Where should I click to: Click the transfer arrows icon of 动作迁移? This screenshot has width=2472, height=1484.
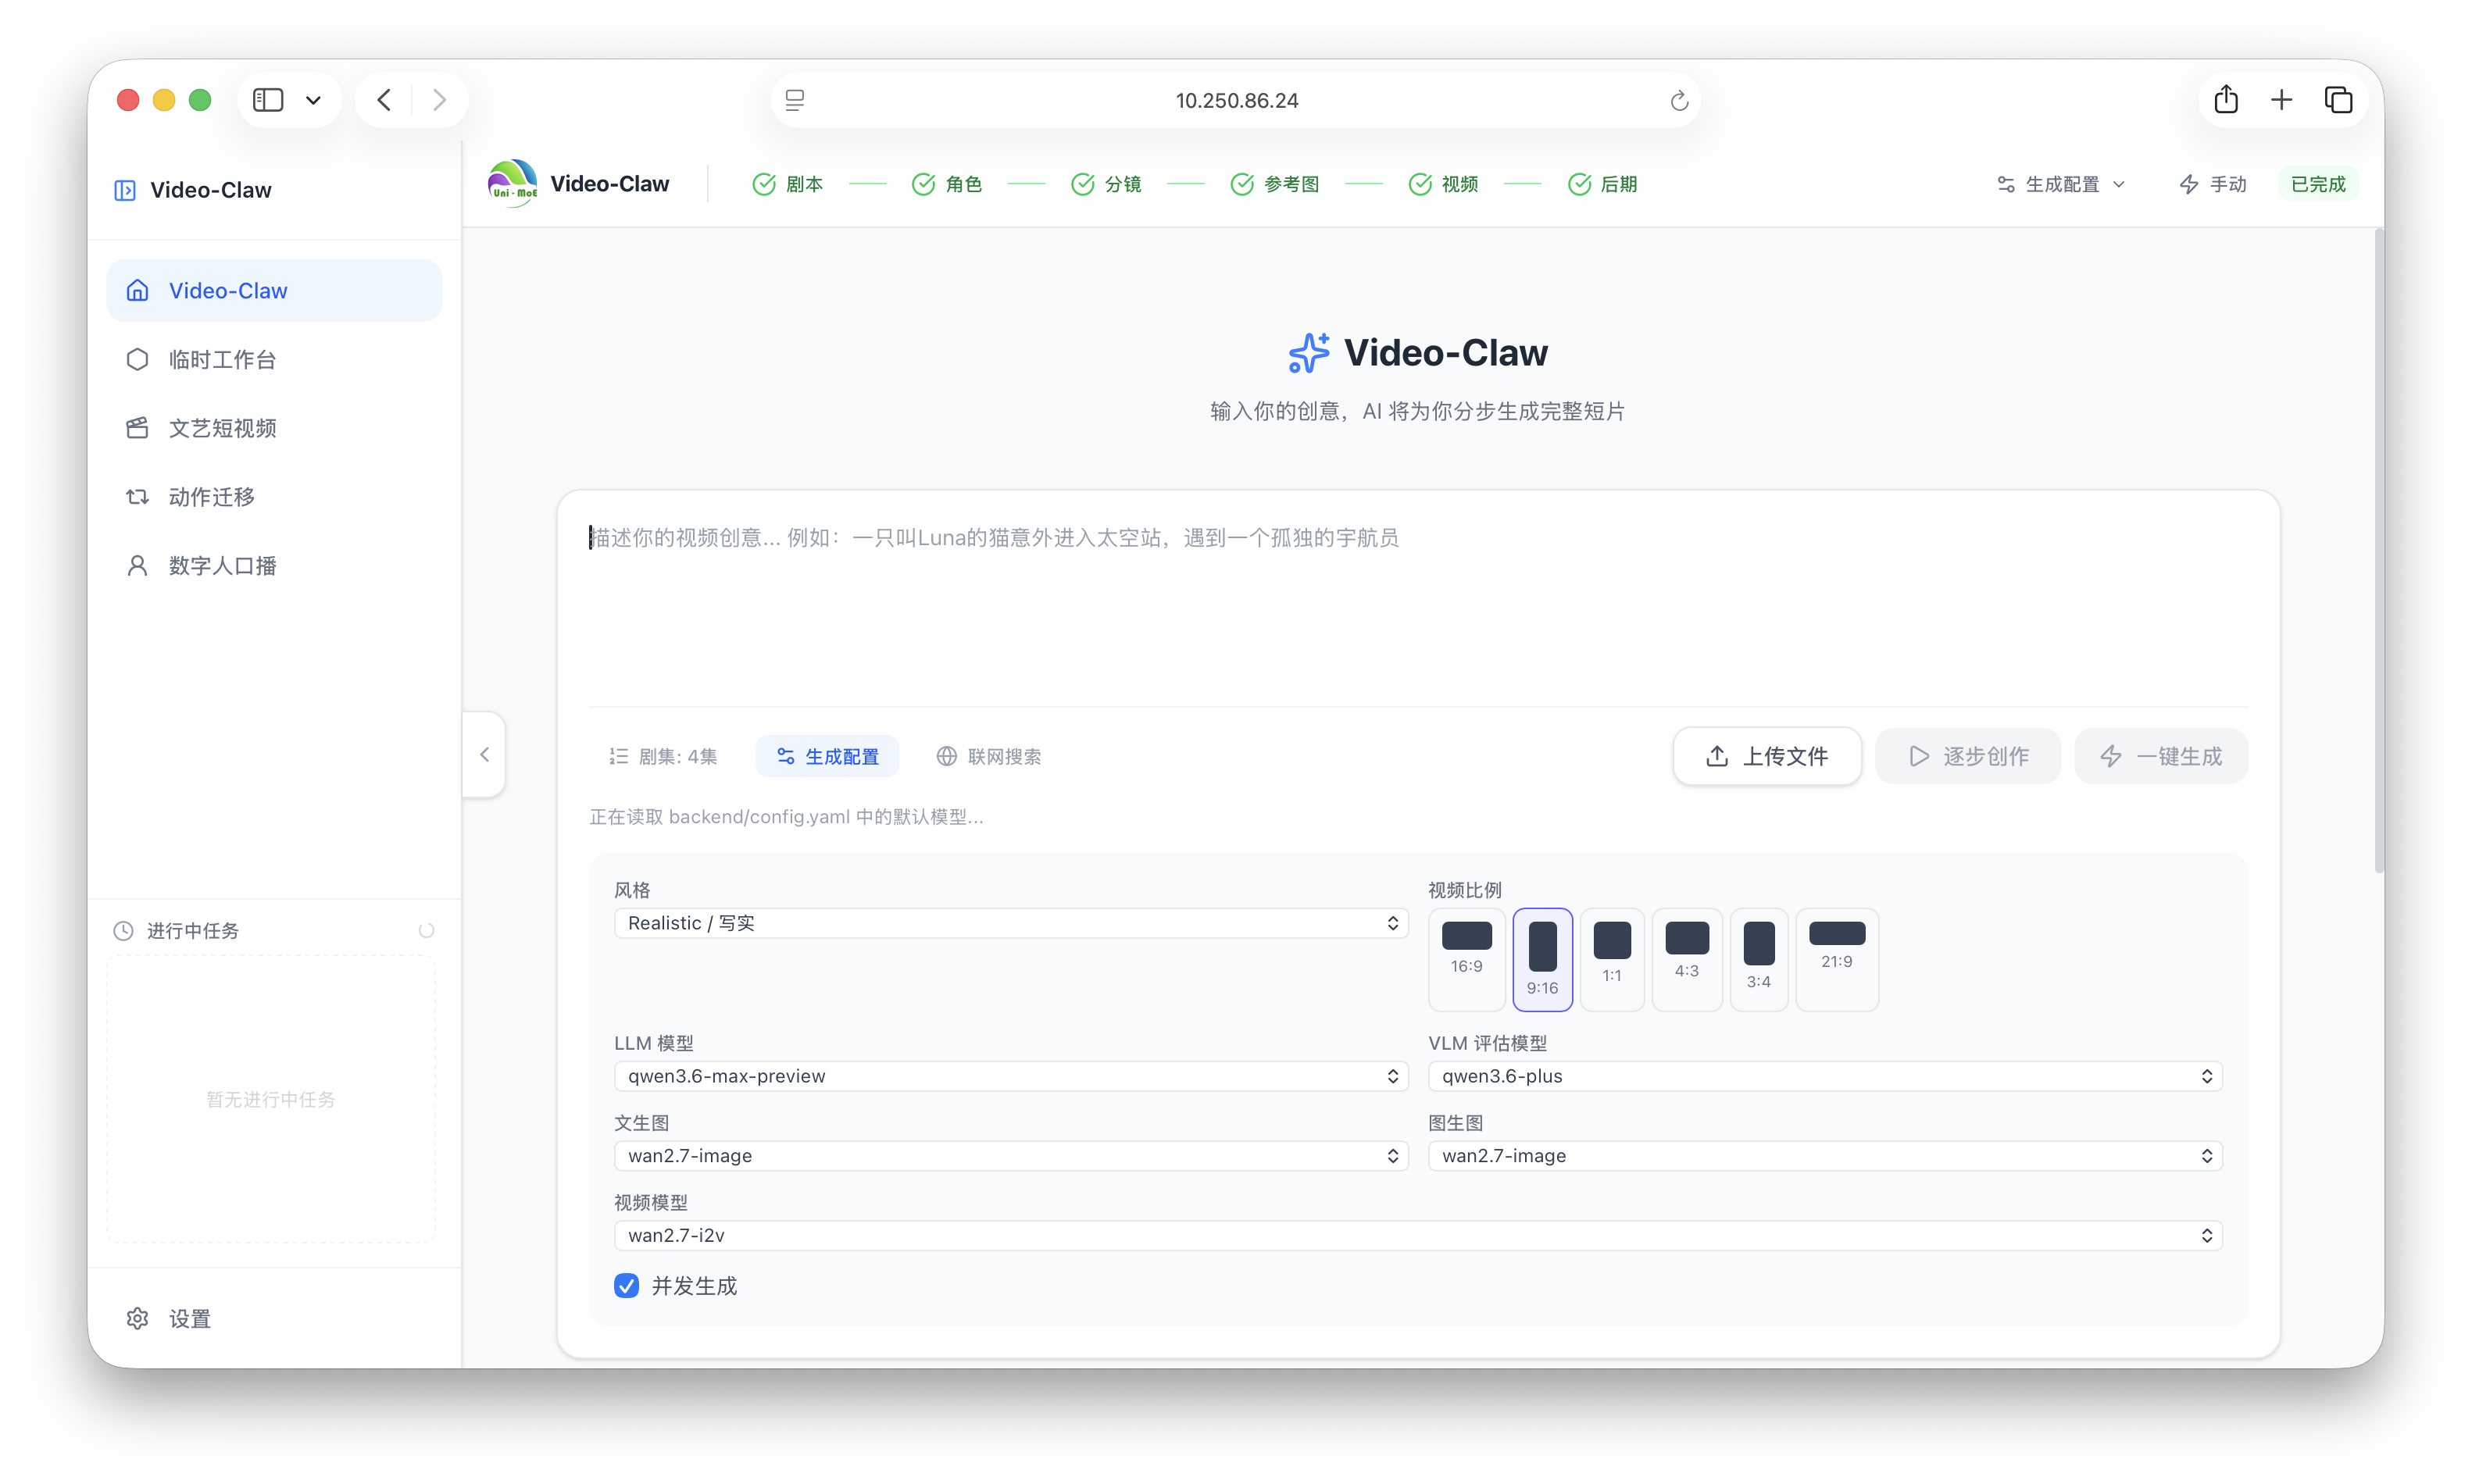pos(137,497)
